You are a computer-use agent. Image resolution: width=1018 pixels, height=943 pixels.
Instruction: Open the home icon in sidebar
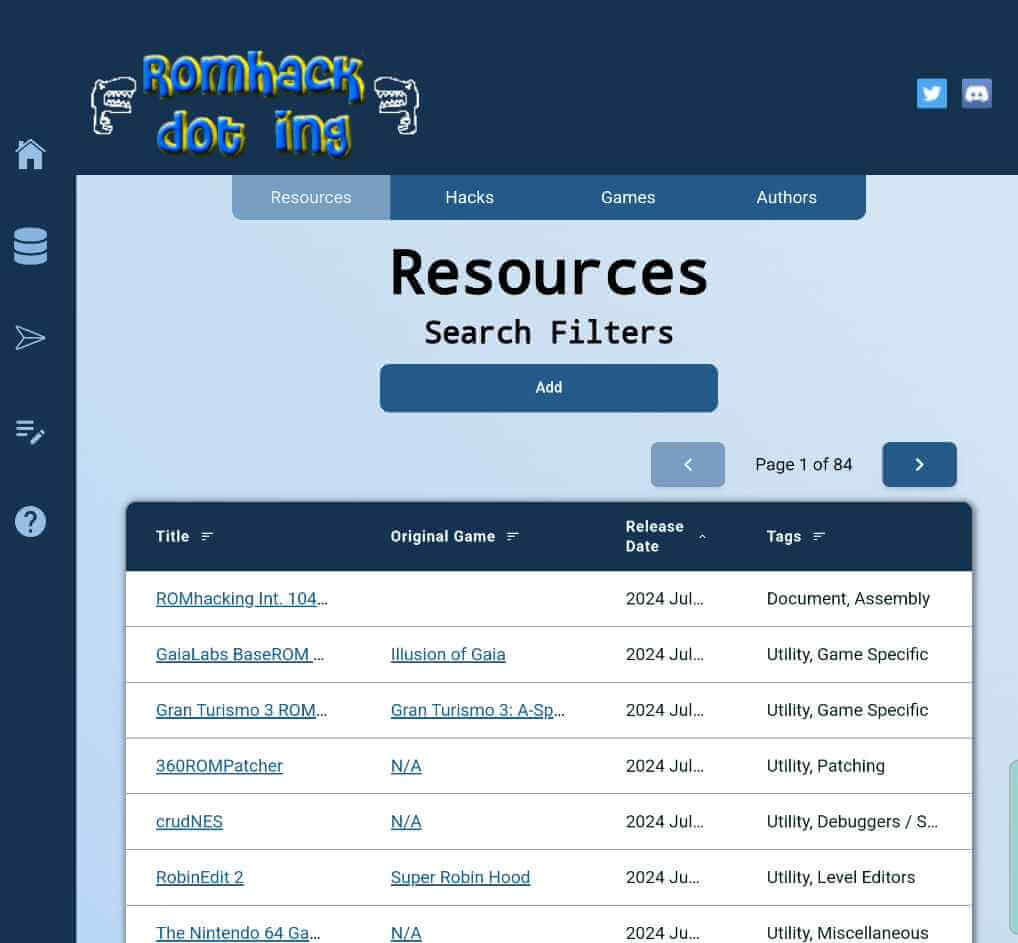[x=31, y=155]
